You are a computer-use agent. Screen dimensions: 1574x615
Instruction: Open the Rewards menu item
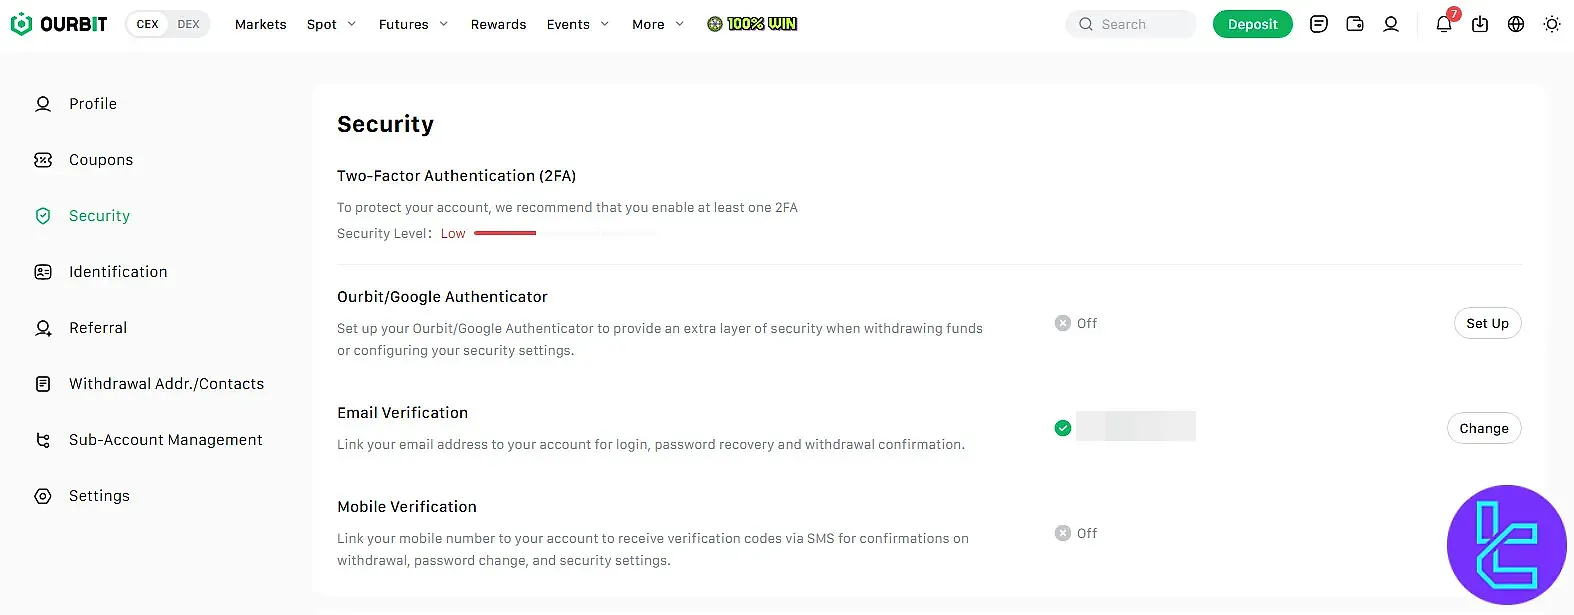point(498,24)
